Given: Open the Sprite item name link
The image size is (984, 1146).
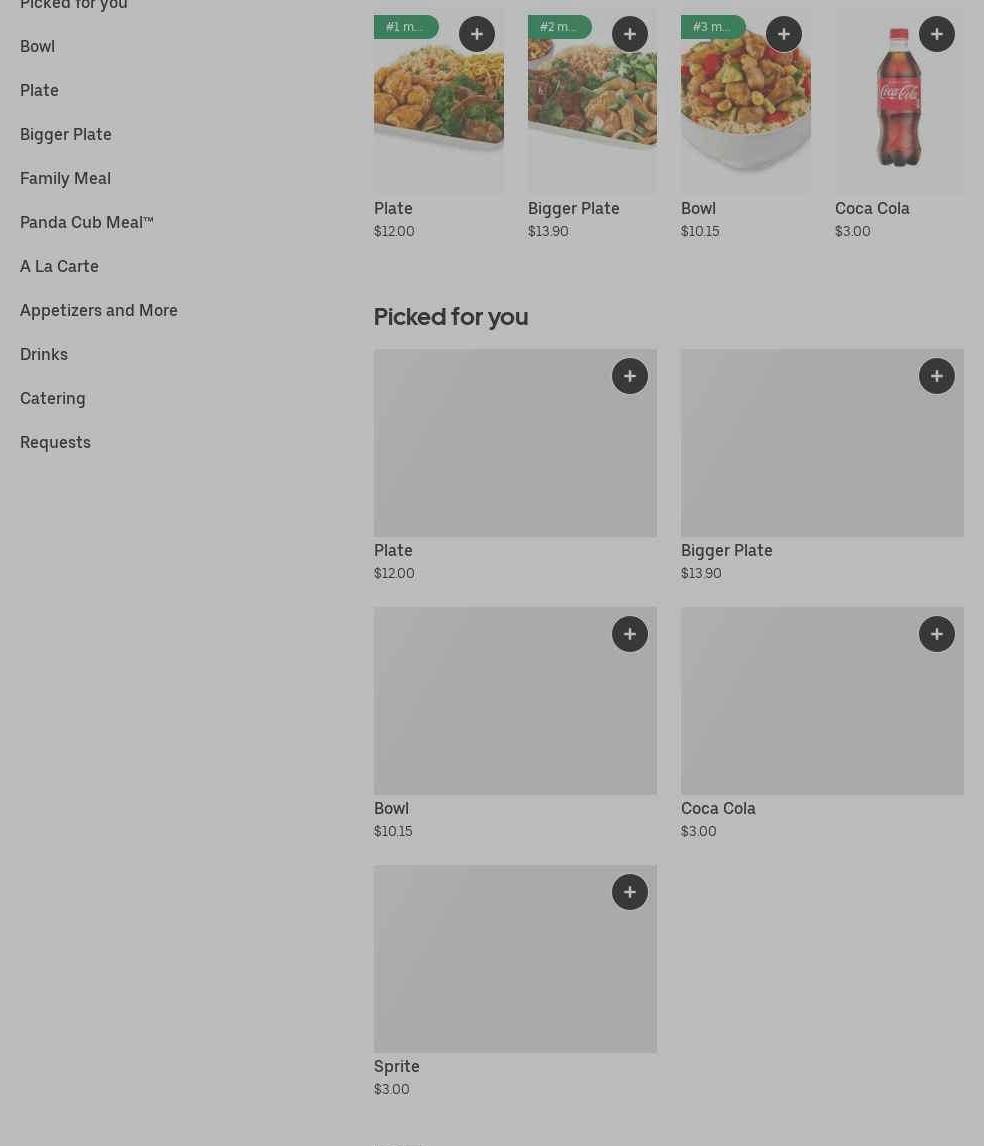Looking at the screenshot, I should coord(397,1066).
